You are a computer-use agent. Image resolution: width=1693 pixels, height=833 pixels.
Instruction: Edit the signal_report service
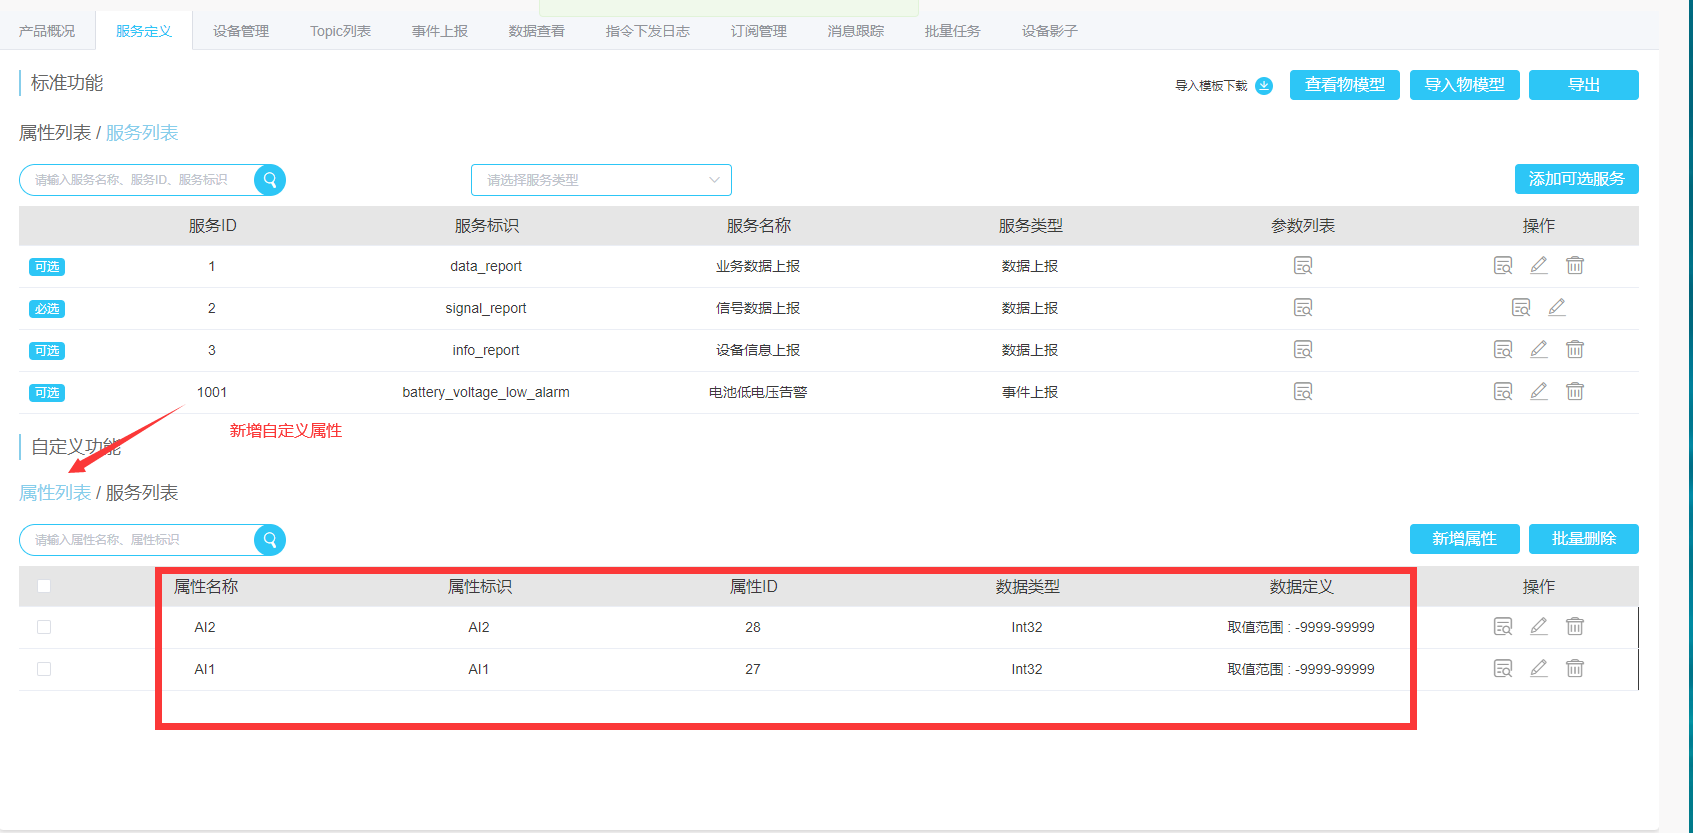[1557, 307]
